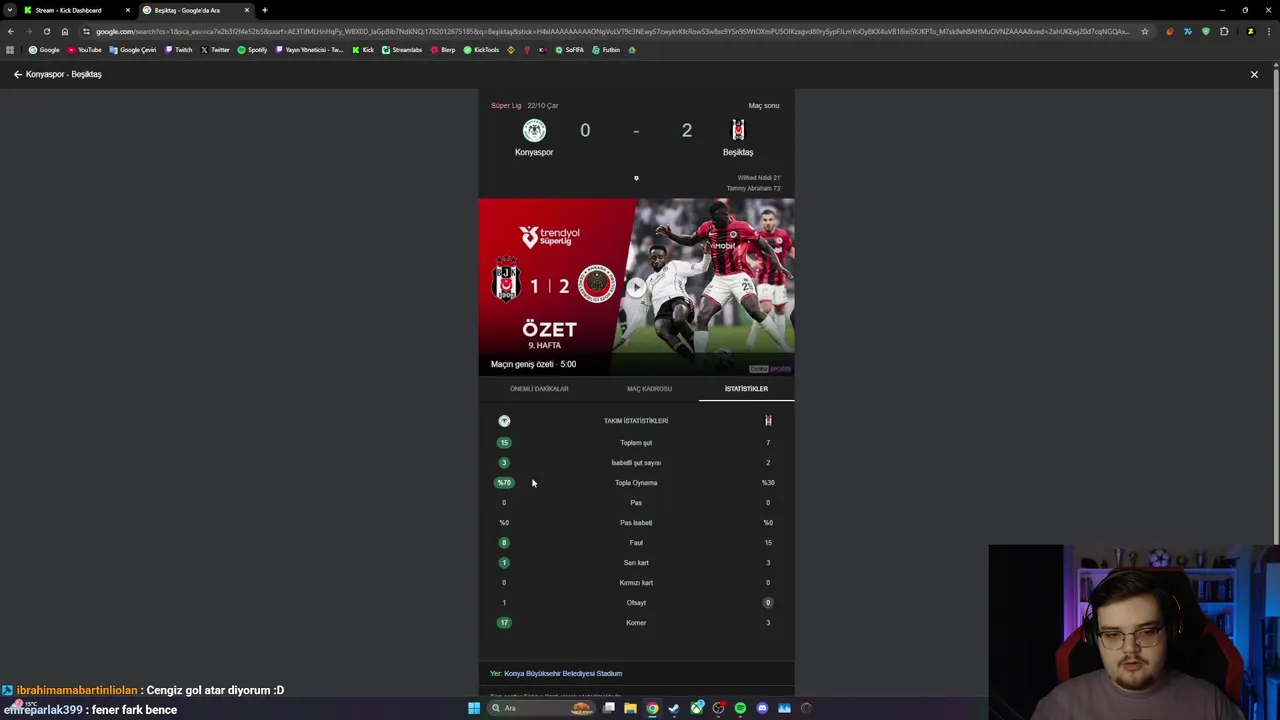Screen dimensions: 1280x720
Task: Close the Beşiktaş Google search tab
Action: click(246, 10)
